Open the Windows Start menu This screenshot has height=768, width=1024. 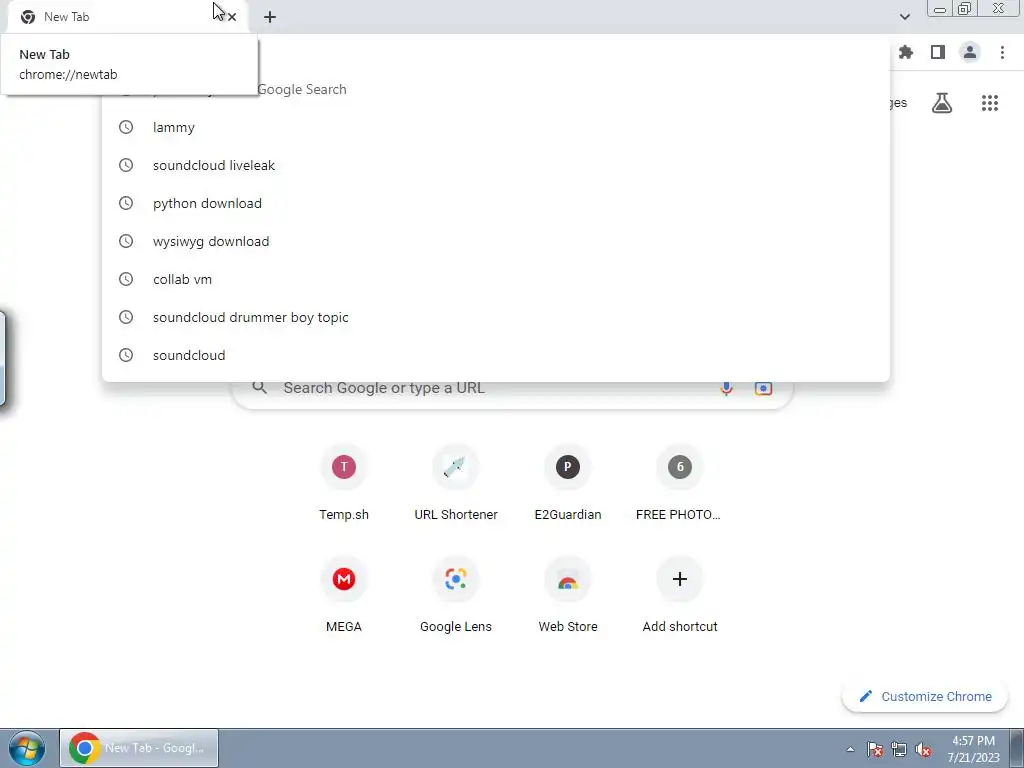[x=27, y=748]
